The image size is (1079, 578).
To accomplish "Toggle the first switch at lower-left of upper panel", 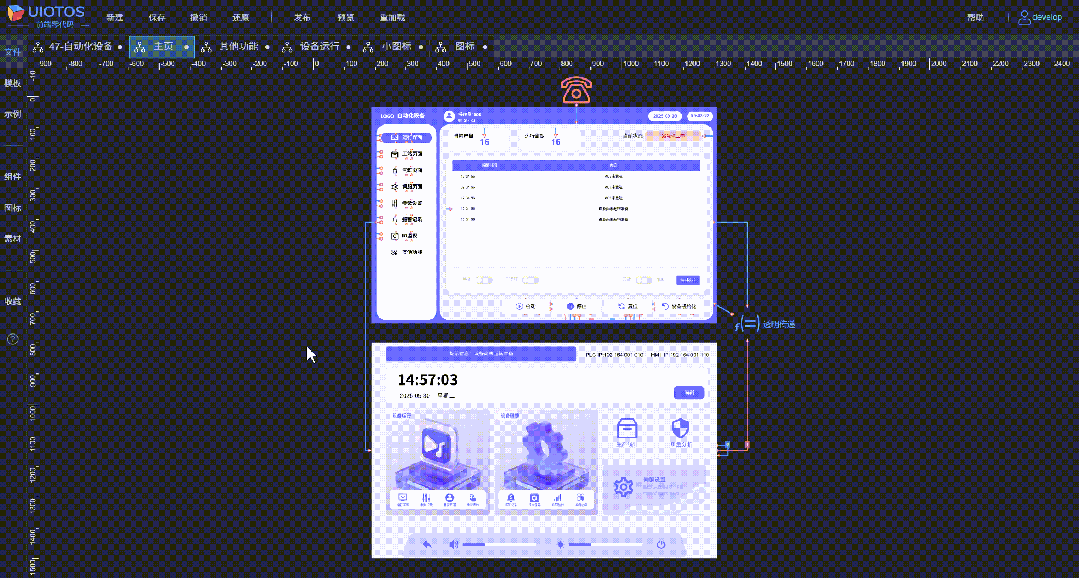I will [486, 280].
